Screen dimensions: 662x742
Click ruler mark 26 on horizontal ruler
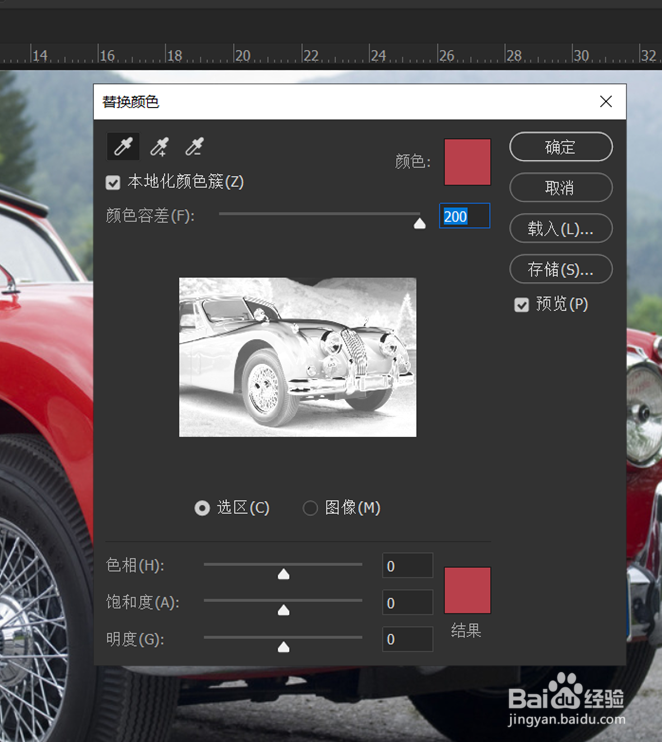tap(446, 56)
